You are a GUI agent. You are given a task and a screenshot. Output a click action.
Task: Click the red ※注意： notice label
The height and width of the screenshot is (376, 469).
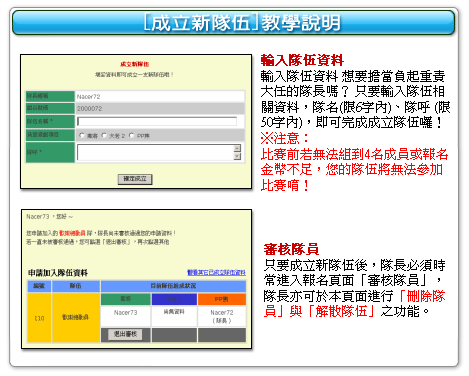285,138
